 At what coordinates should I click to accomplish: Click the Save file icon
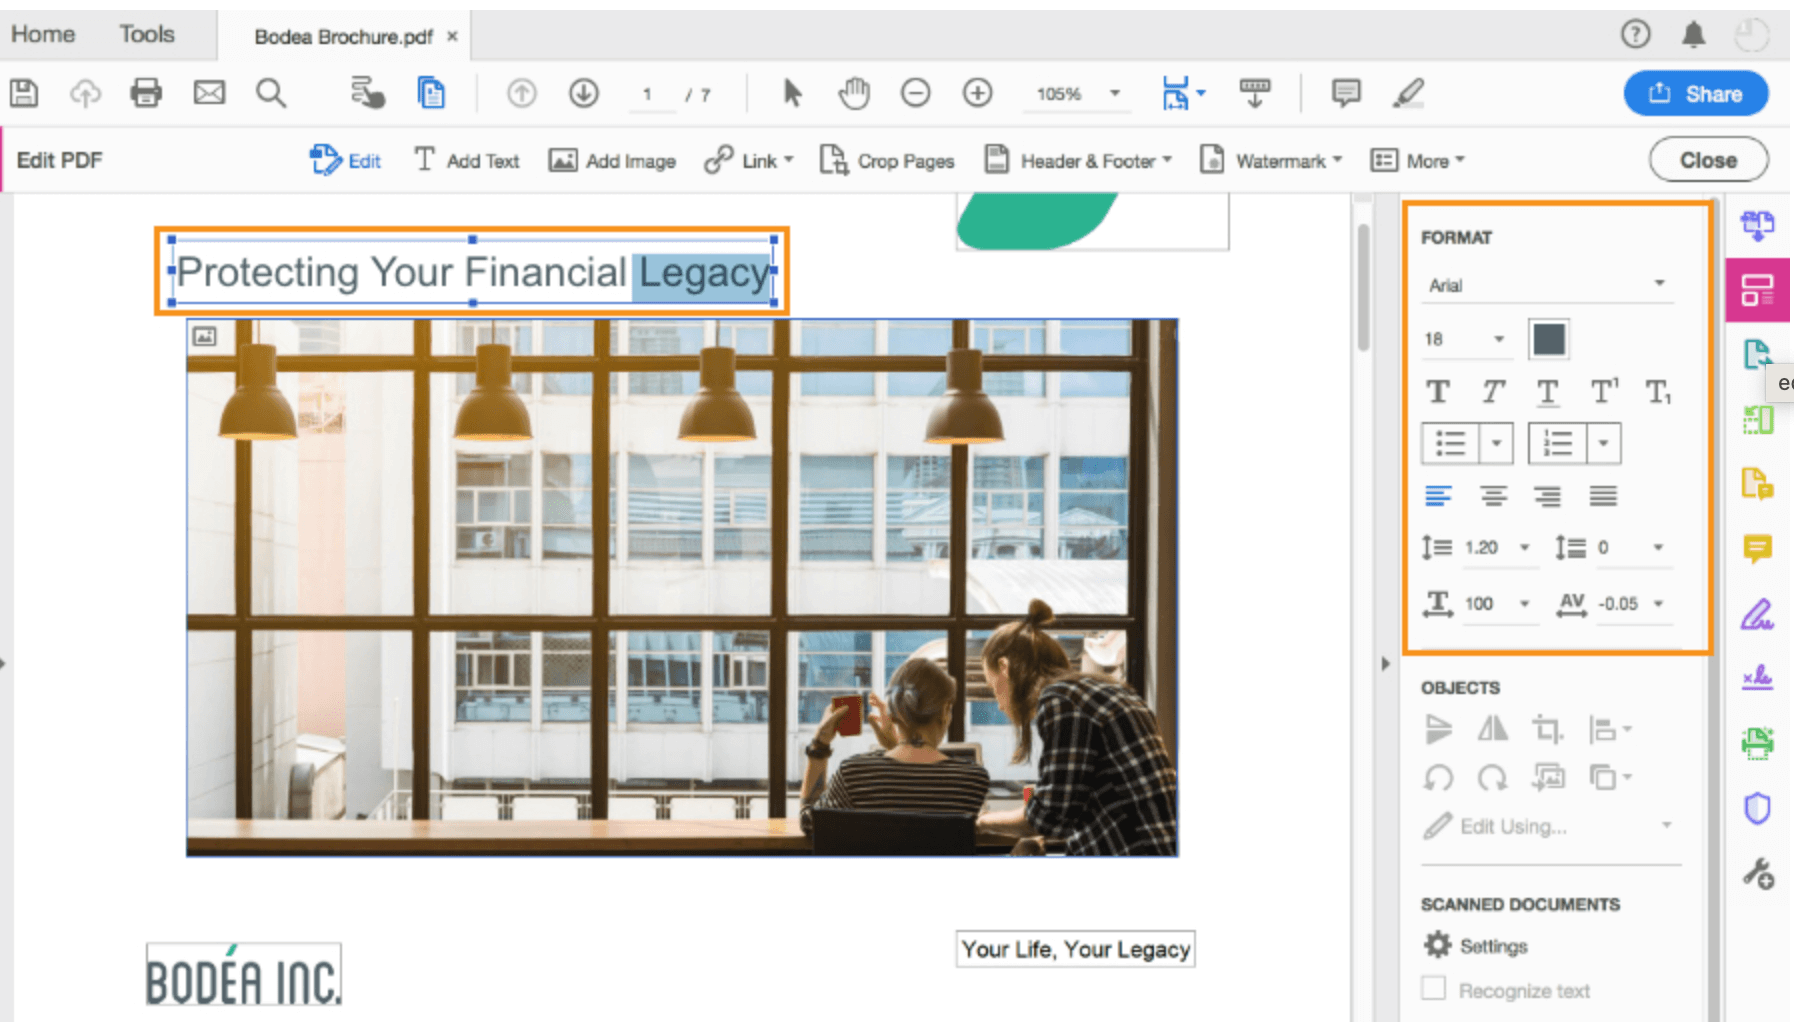(24, 94)
